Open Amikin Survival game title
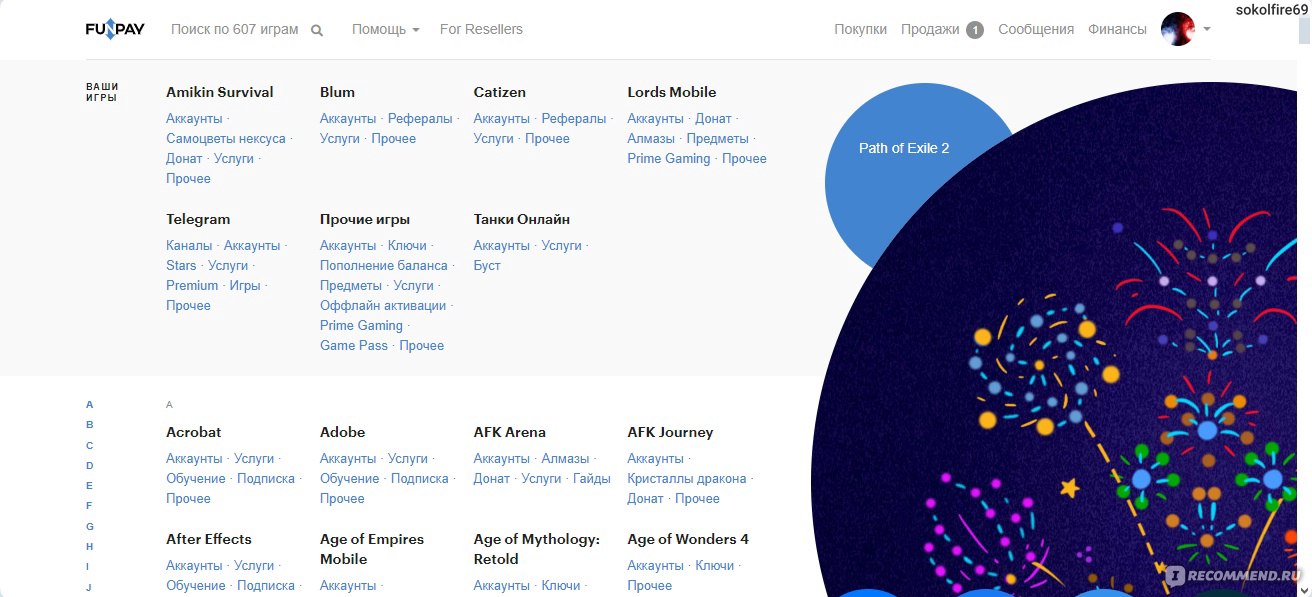 pyautogui.click(x=219, y=92)
